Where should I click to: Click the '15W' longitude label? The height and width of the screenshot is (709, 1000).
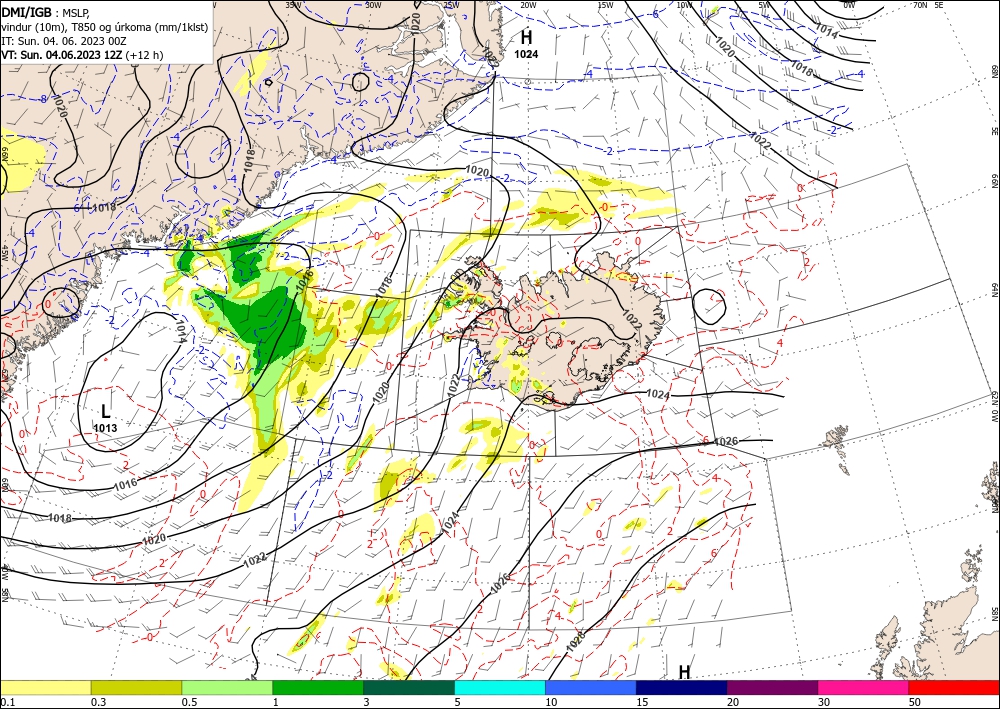click(x=606, y=5)
